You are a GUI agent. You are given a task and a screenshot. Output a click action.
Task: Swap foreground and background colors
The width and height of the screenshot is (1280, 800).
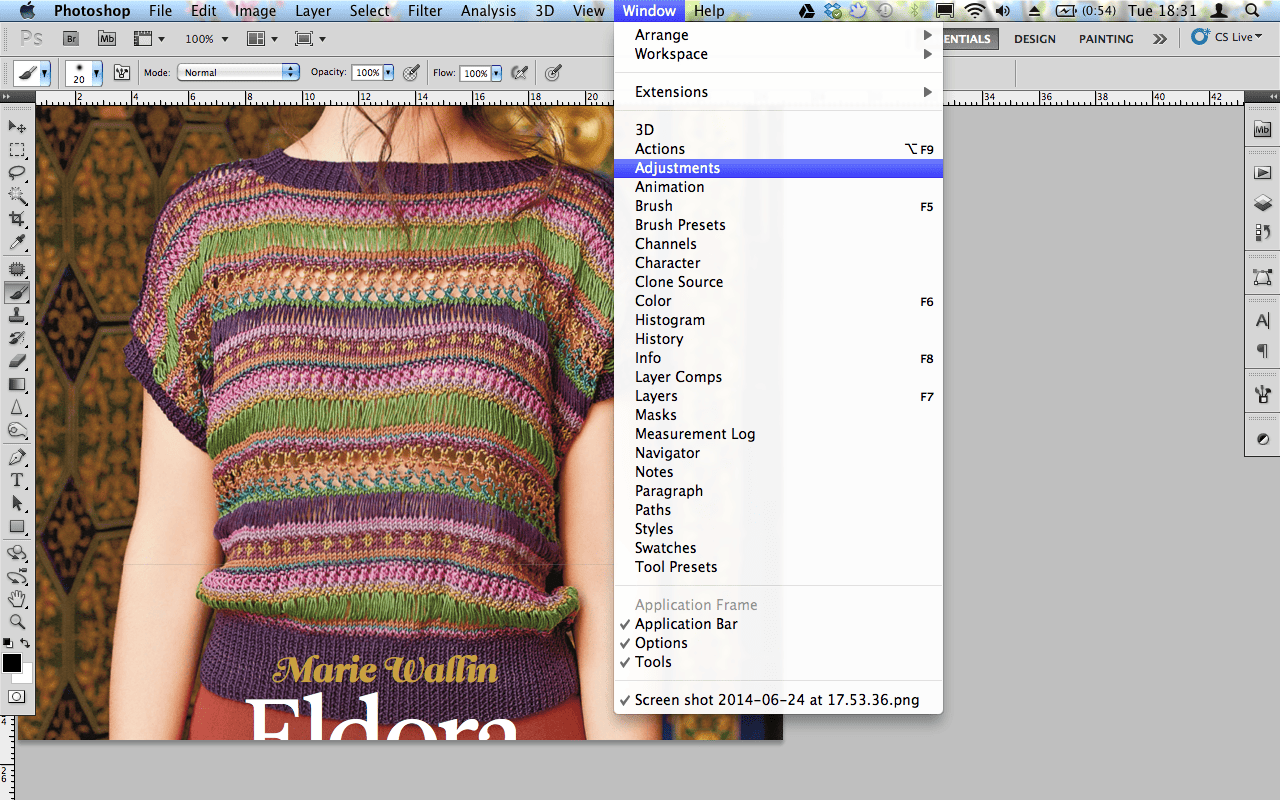(25, 643)
